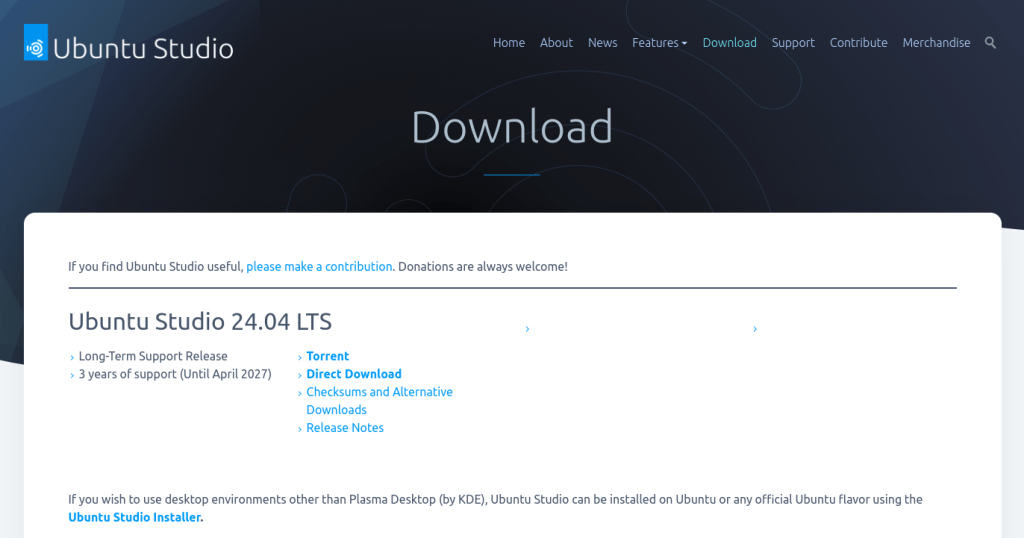1024x538 pixels.
Task: Open Checksums and Alternative Downloads
Action: point(379,392)
